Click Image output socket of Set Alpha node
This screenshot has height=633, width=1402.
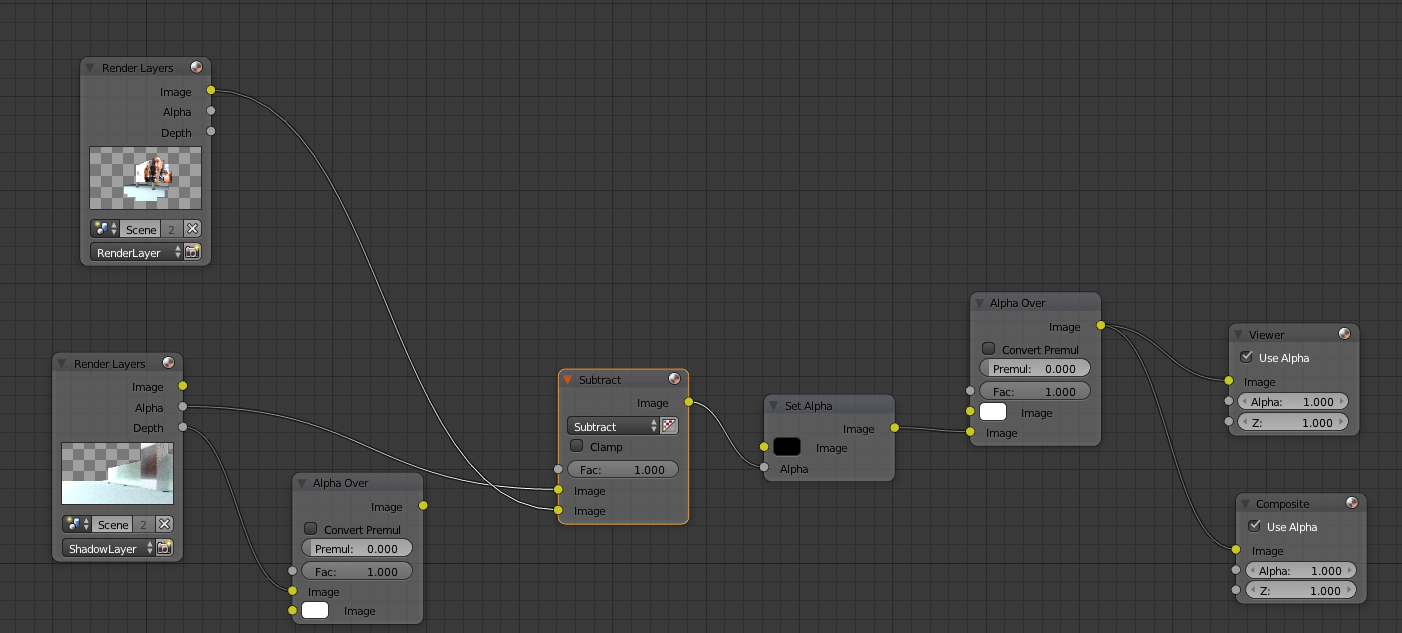click(x=894, y=428)
